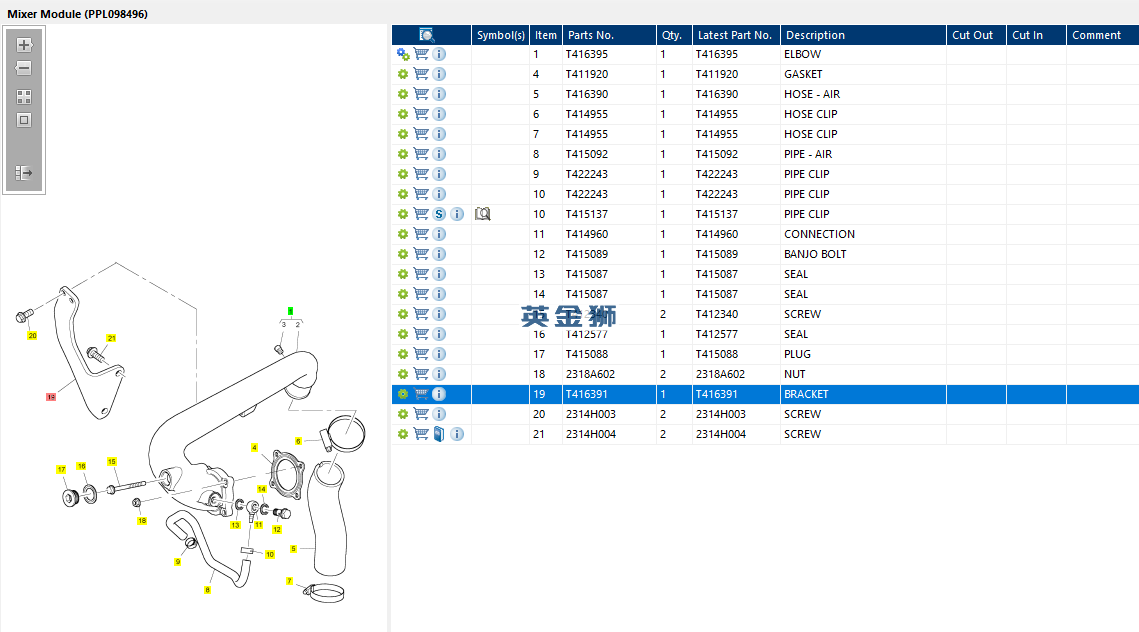The height and width of the screenshot is (632, 1139).
Task: Click the fit-to-window square tool
Action: (x=24, y=120)
